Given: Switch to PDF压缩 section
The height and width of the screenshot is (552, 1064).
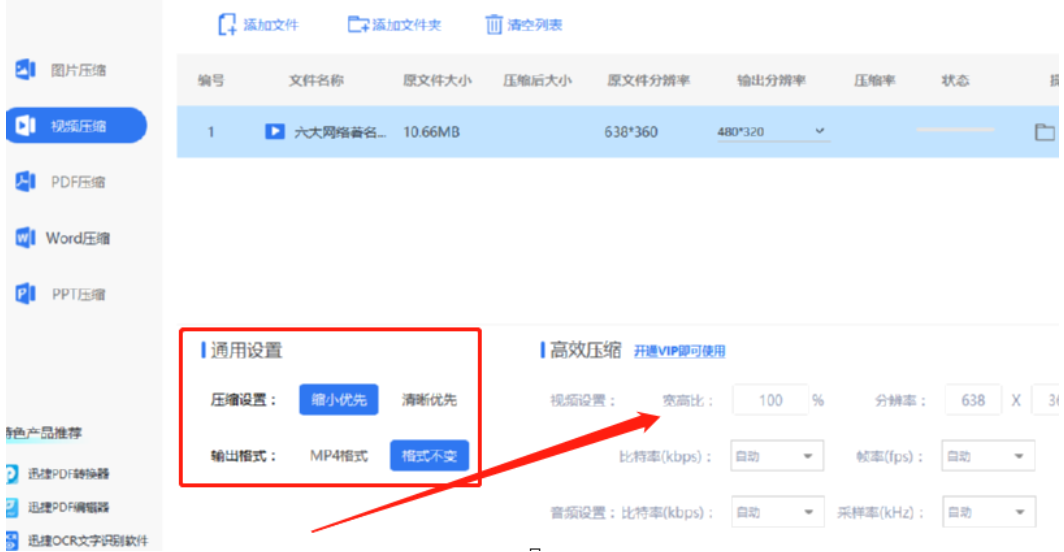Looking at the screenshot, I should coord(78,181).
